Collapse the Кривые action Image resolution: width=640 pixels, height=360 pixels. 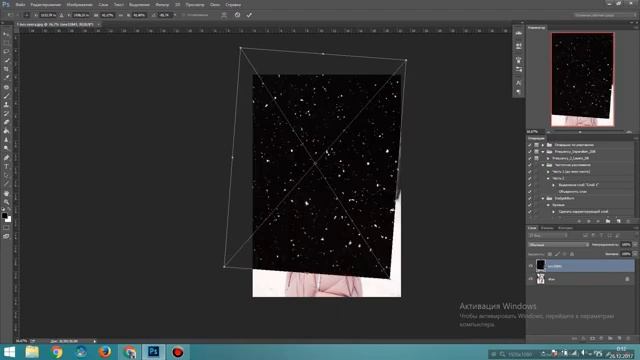[548, 205]
